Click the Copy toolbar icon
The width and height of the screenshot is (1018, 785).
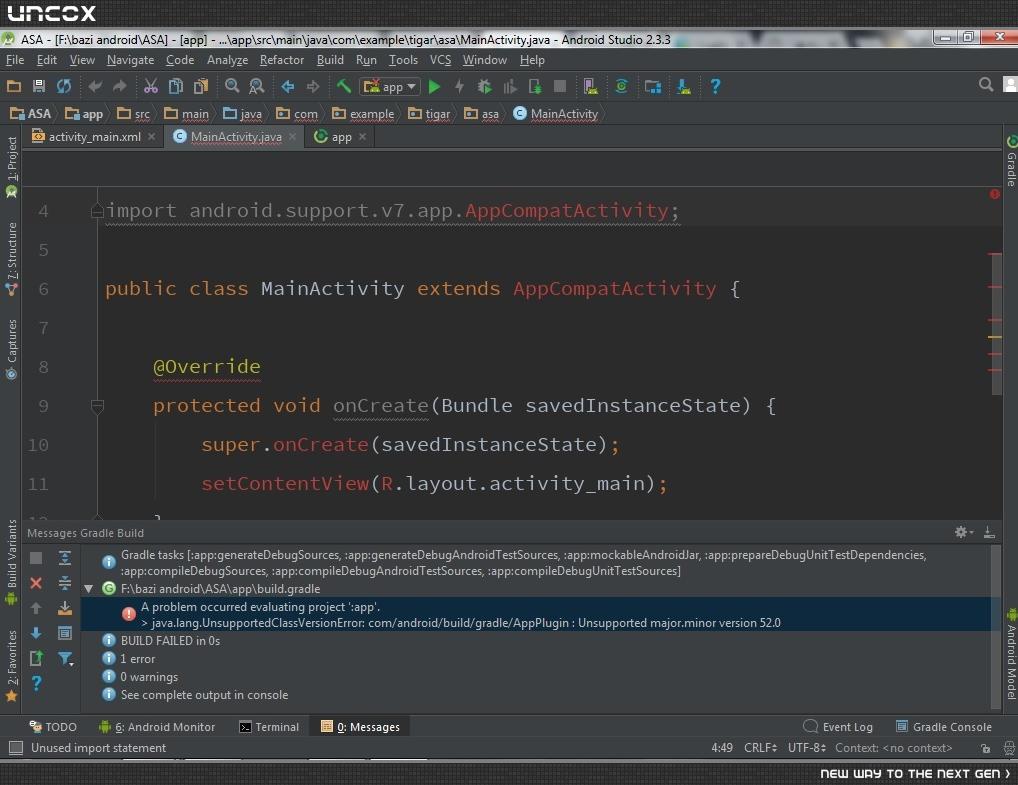(x=175, y=86)
